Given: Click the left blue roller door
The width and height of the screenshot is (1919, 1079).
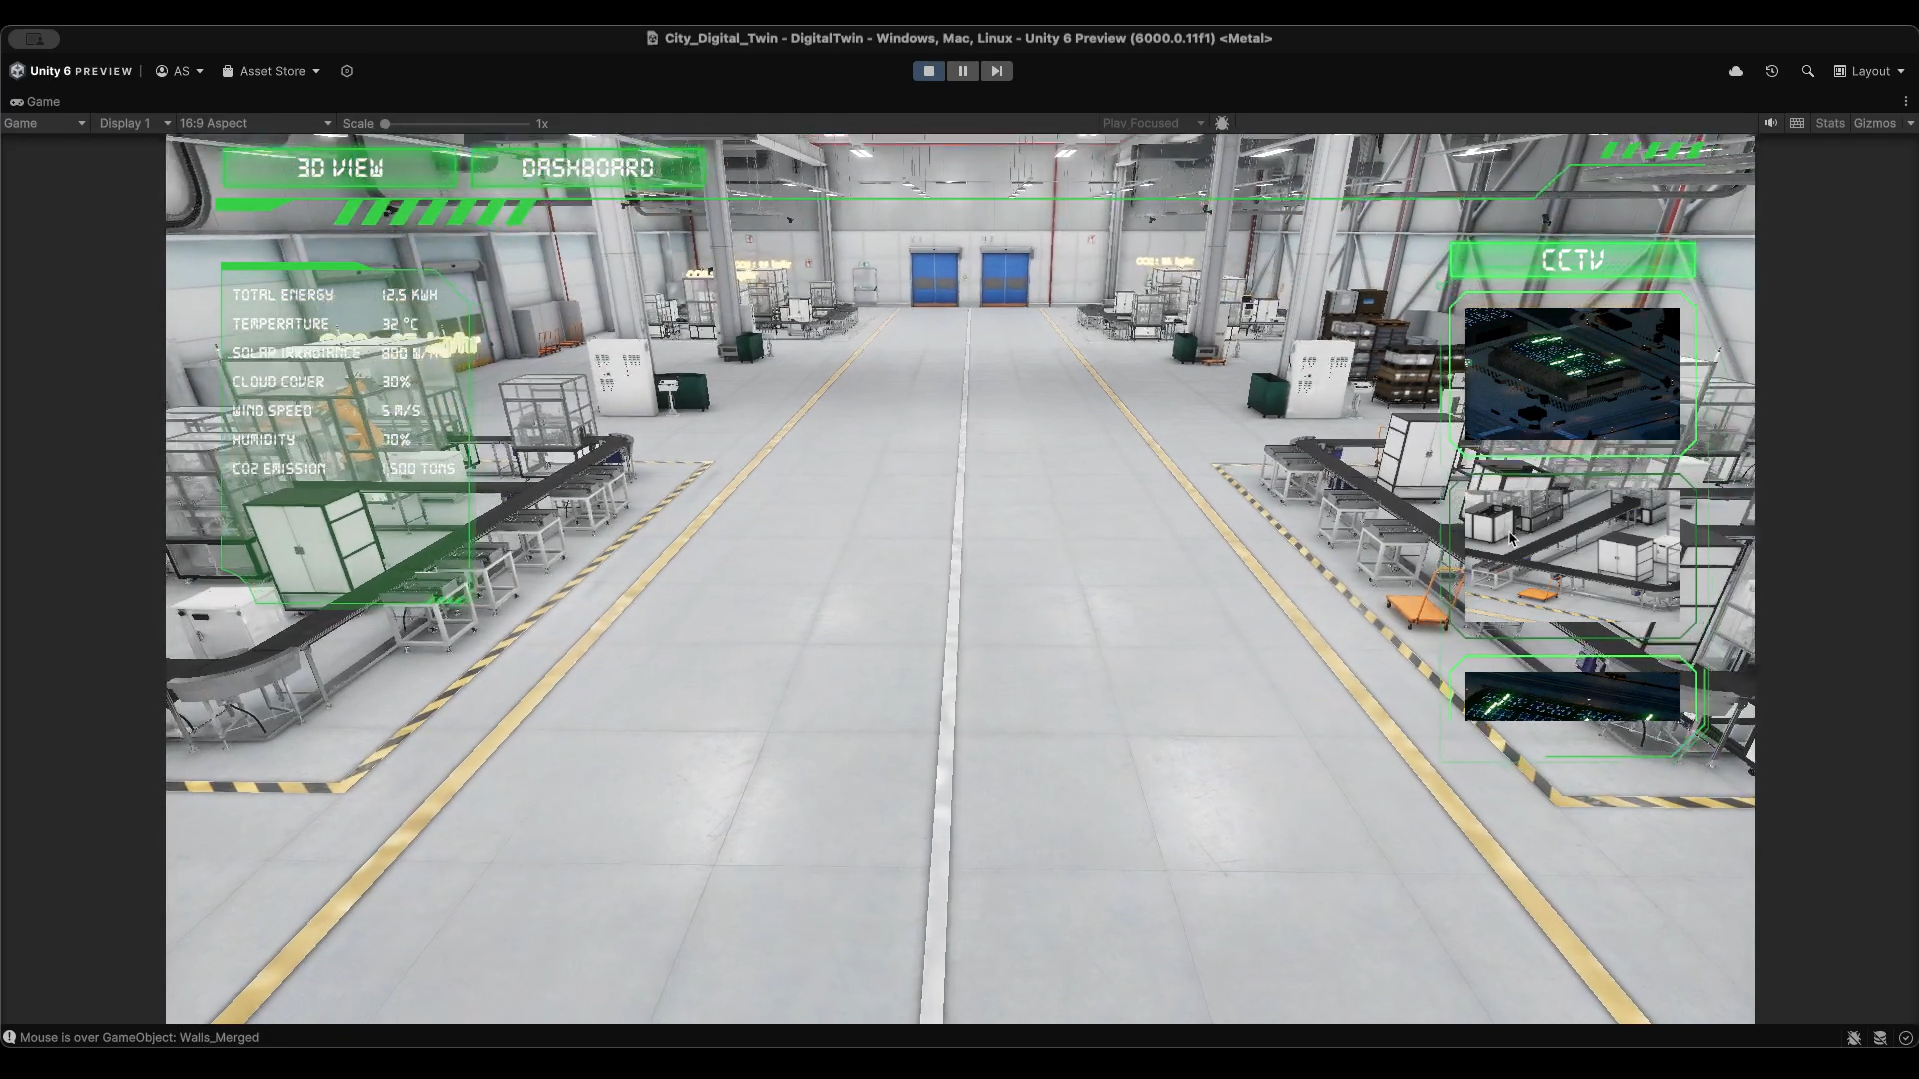Looking at the screenshot, I should click(x=934, y=277).
